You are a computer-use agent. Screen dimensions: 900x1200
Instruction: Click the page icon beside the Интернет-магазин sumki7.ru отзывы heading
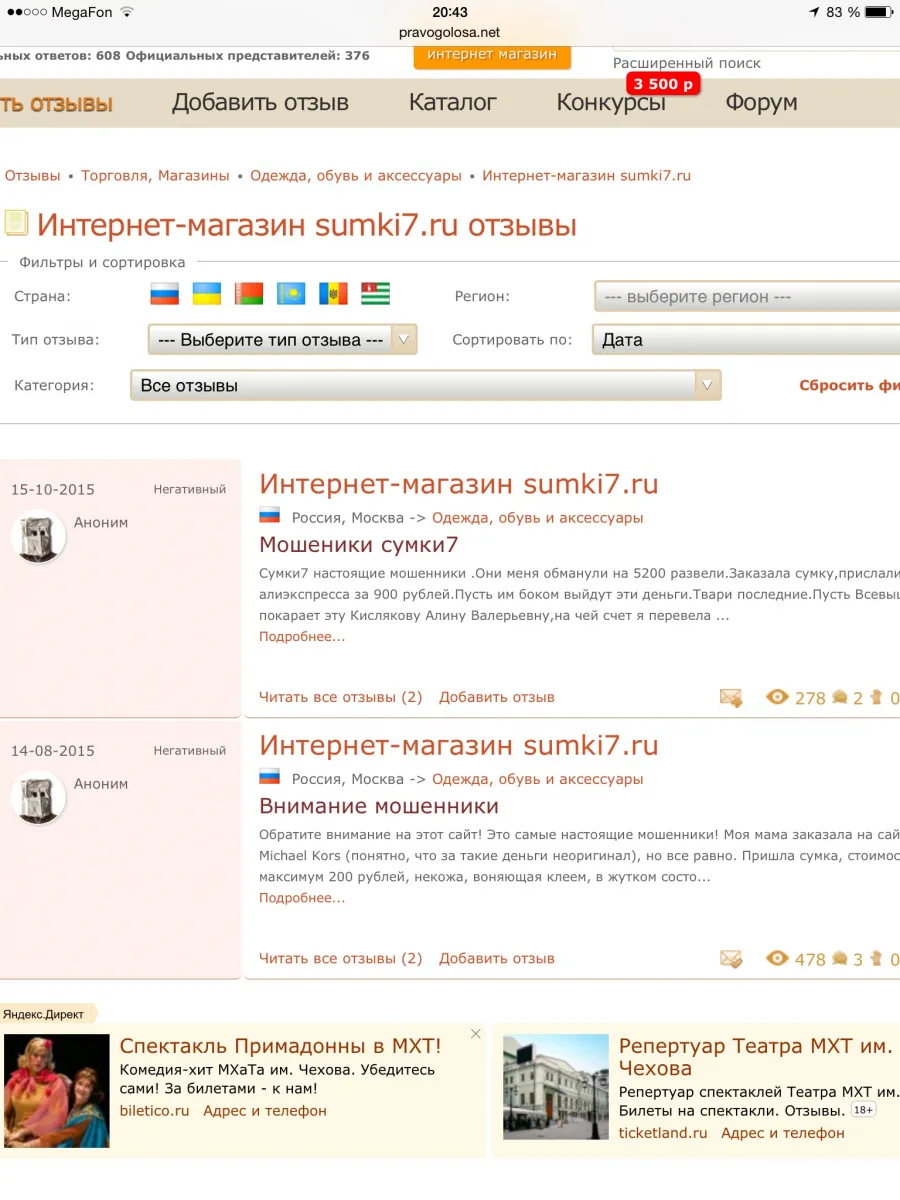point(16,222)
